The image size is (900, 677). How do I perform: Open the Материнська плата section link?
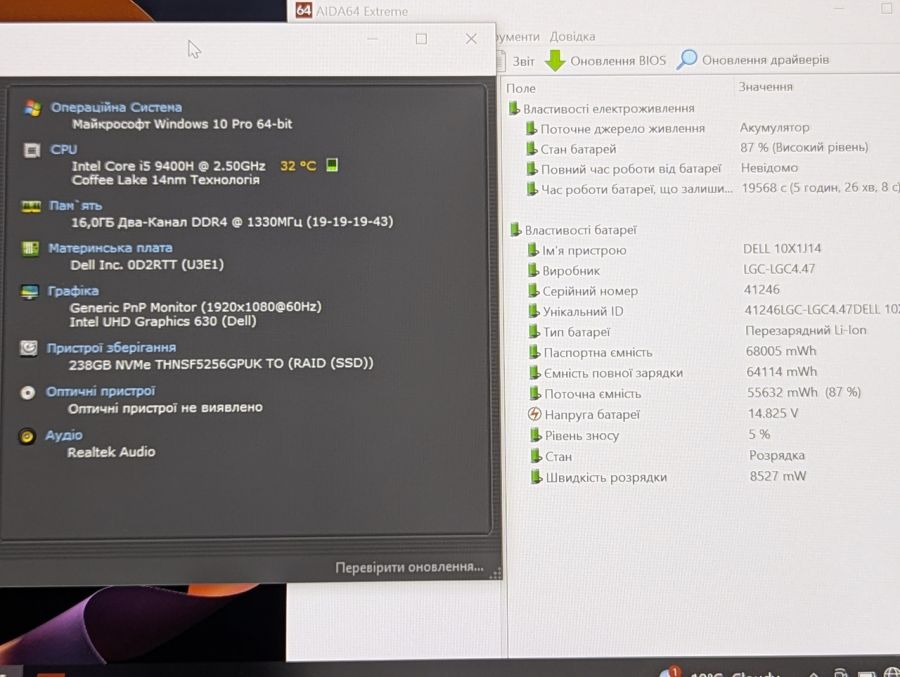[x=110, y=248]
